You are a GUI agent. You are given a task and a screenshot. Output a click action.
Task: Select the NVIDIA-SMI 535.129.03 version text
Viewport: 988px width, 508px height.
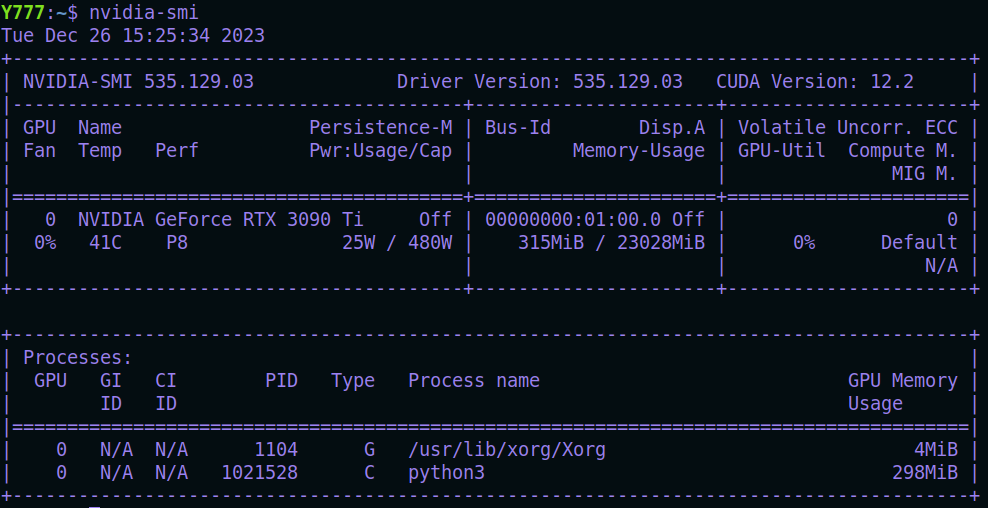pos(139,81)
